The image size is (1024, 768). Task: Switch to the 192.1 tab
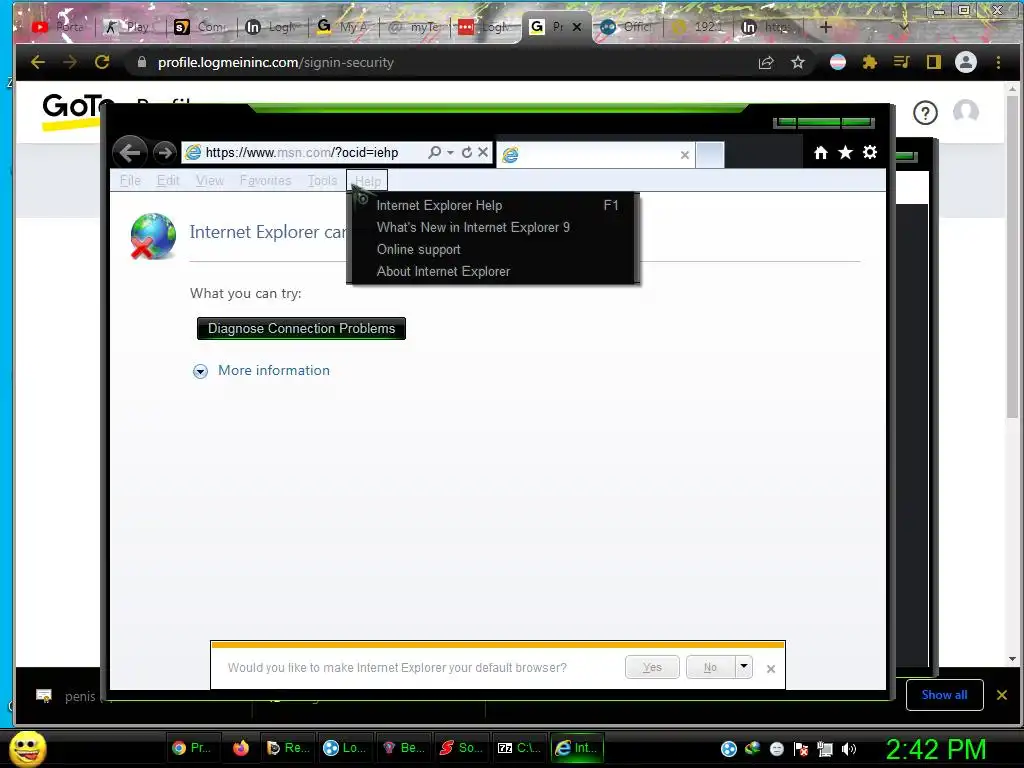[697, 27]
